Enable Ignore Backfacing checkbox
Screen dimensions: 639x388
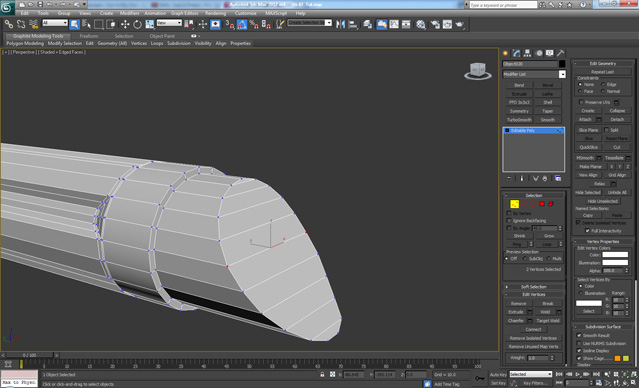pyautogui.click(x=509, y=220)
